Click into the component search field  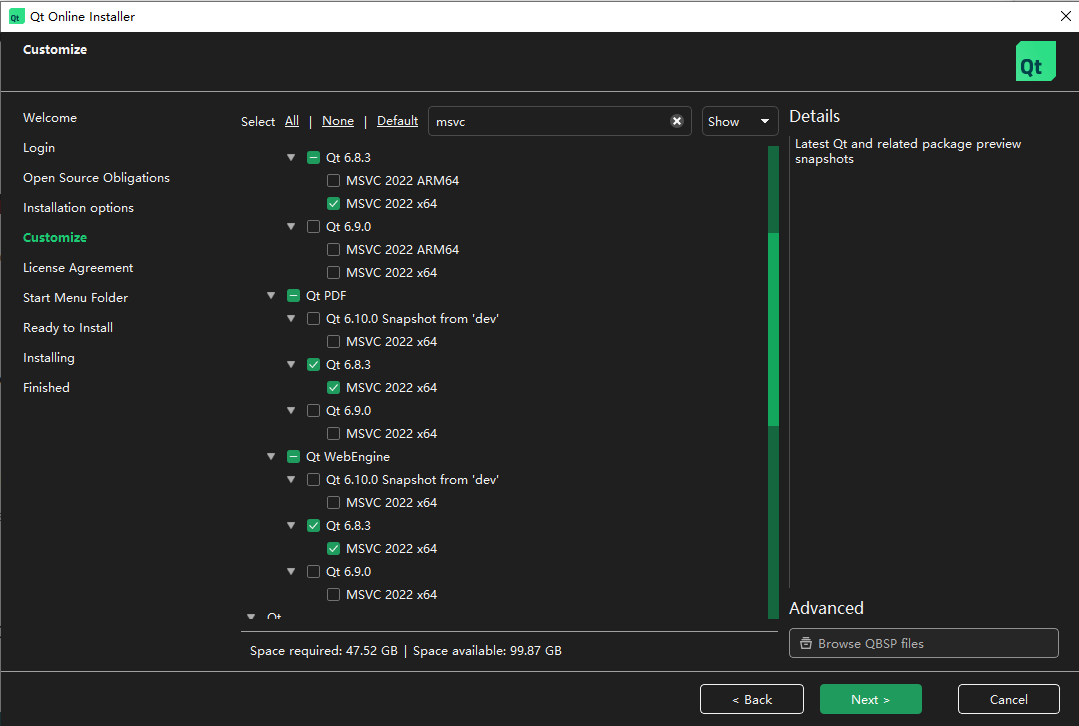click(545, 121)
